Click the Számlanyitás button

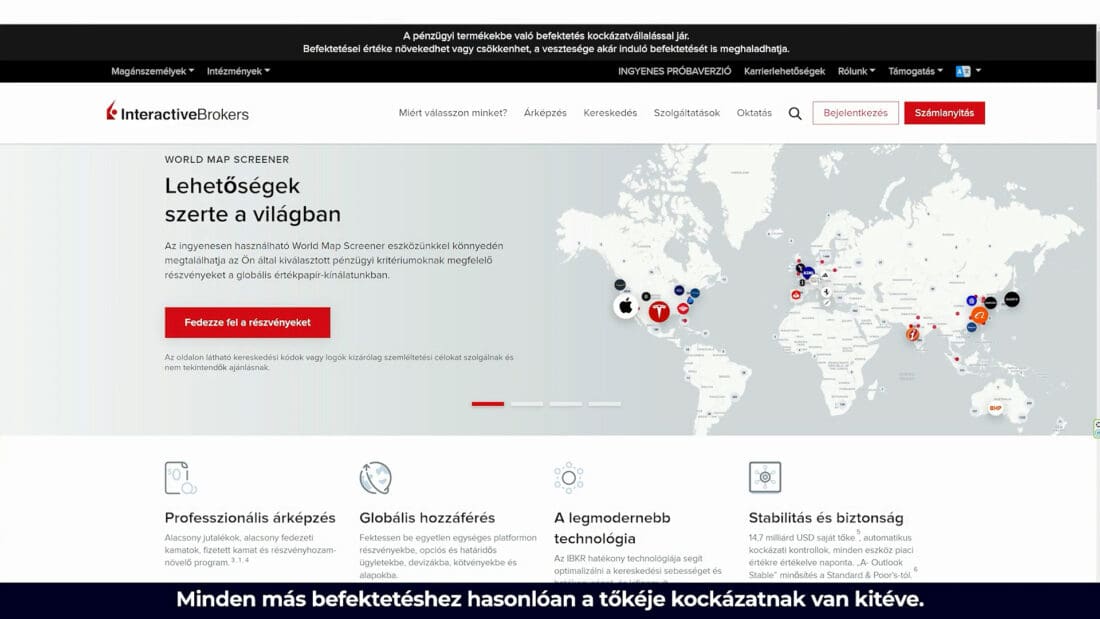coord(944,113)
